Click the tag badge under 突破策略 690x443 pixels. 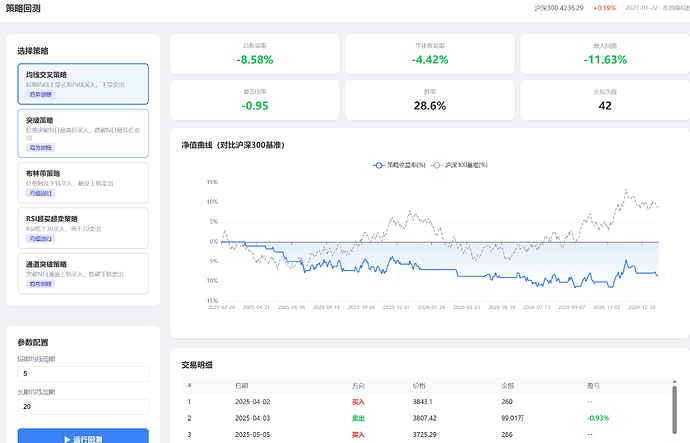point(40,147)
